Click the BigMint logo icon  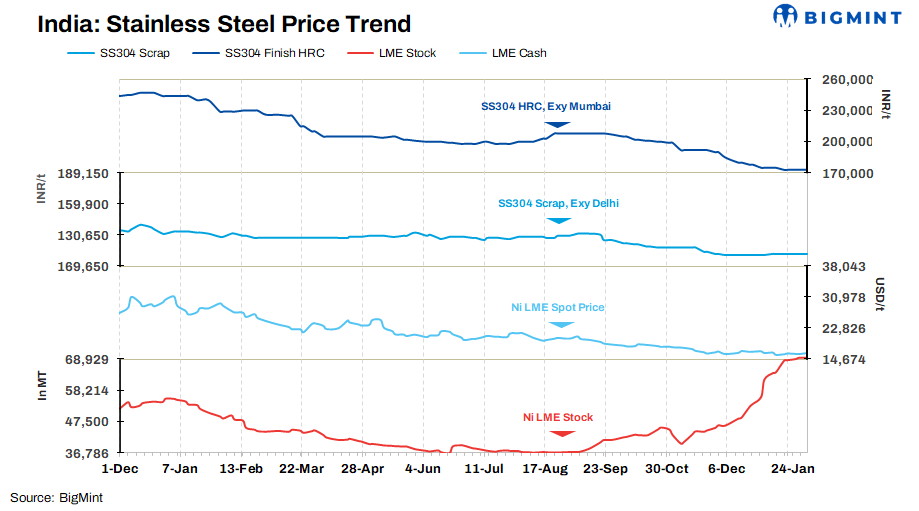coord(785,16)
